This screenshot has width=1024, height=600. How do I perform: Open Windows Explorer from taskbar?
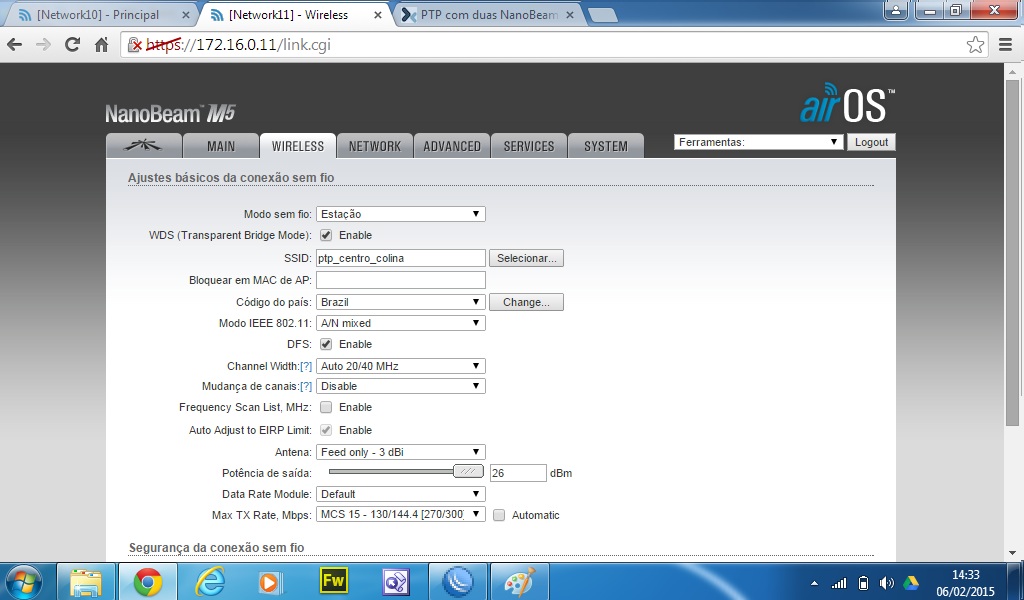(86, 581)
